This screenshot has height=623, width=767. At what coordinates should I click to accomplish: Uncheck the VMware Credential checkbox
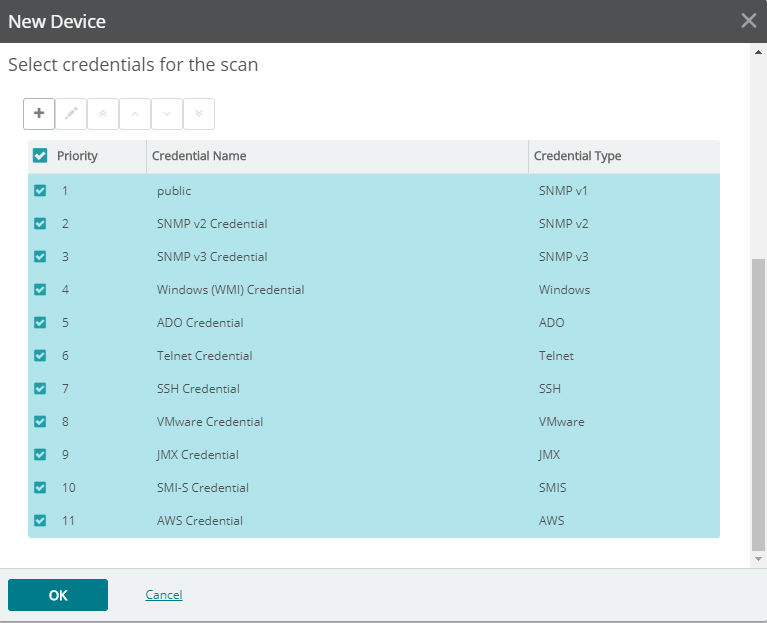[x=40, y=422]
